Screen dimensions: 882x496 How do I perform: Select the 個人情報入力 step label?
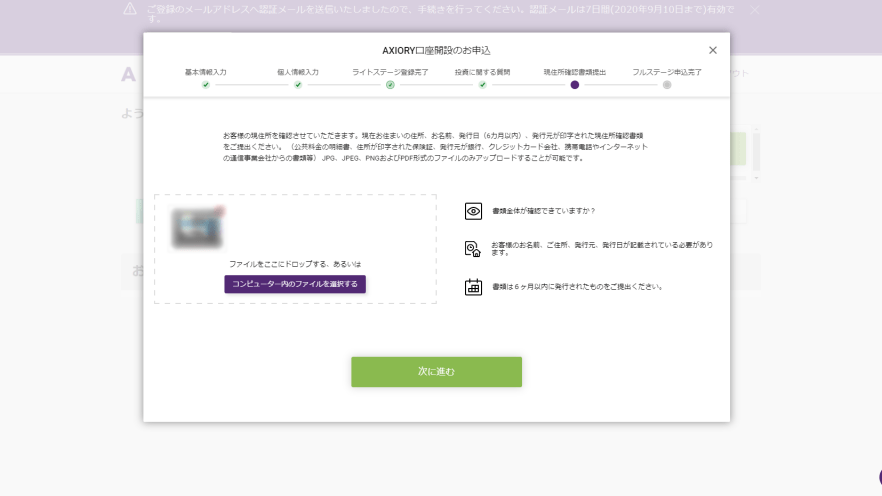pyautogui.click(x=297, y=72)
